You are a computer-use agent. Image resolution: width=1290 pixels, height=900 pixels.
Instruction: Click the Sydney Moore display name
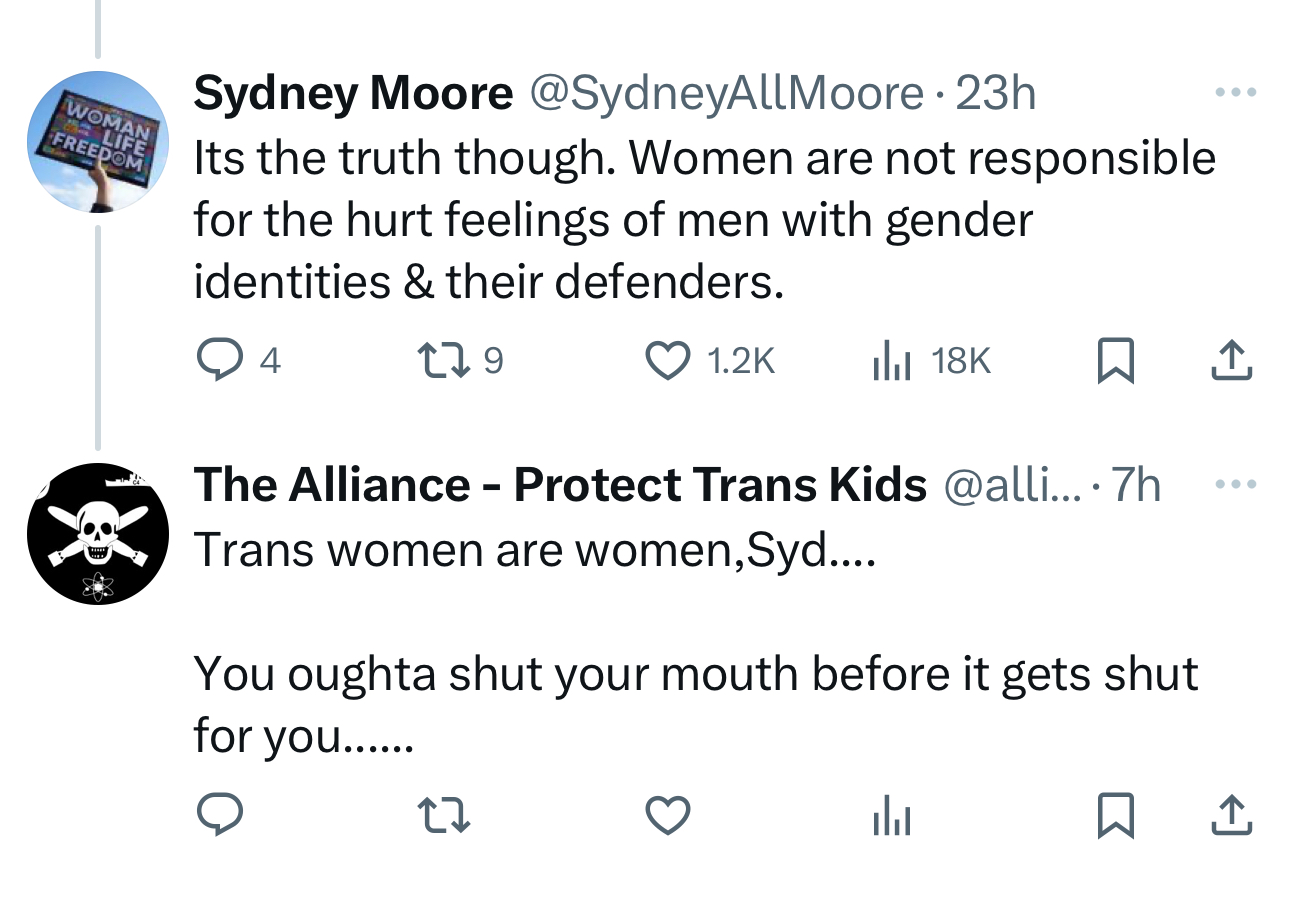[x=353, y=94]
